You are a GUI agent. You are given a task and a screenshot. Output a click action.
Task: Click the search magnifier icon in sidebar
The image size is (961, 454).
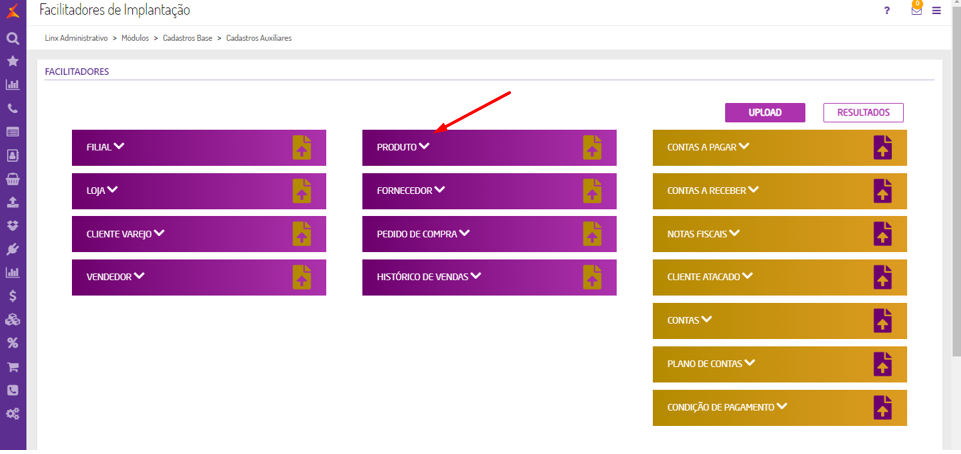pyautogui.click(x=13, y=39)
